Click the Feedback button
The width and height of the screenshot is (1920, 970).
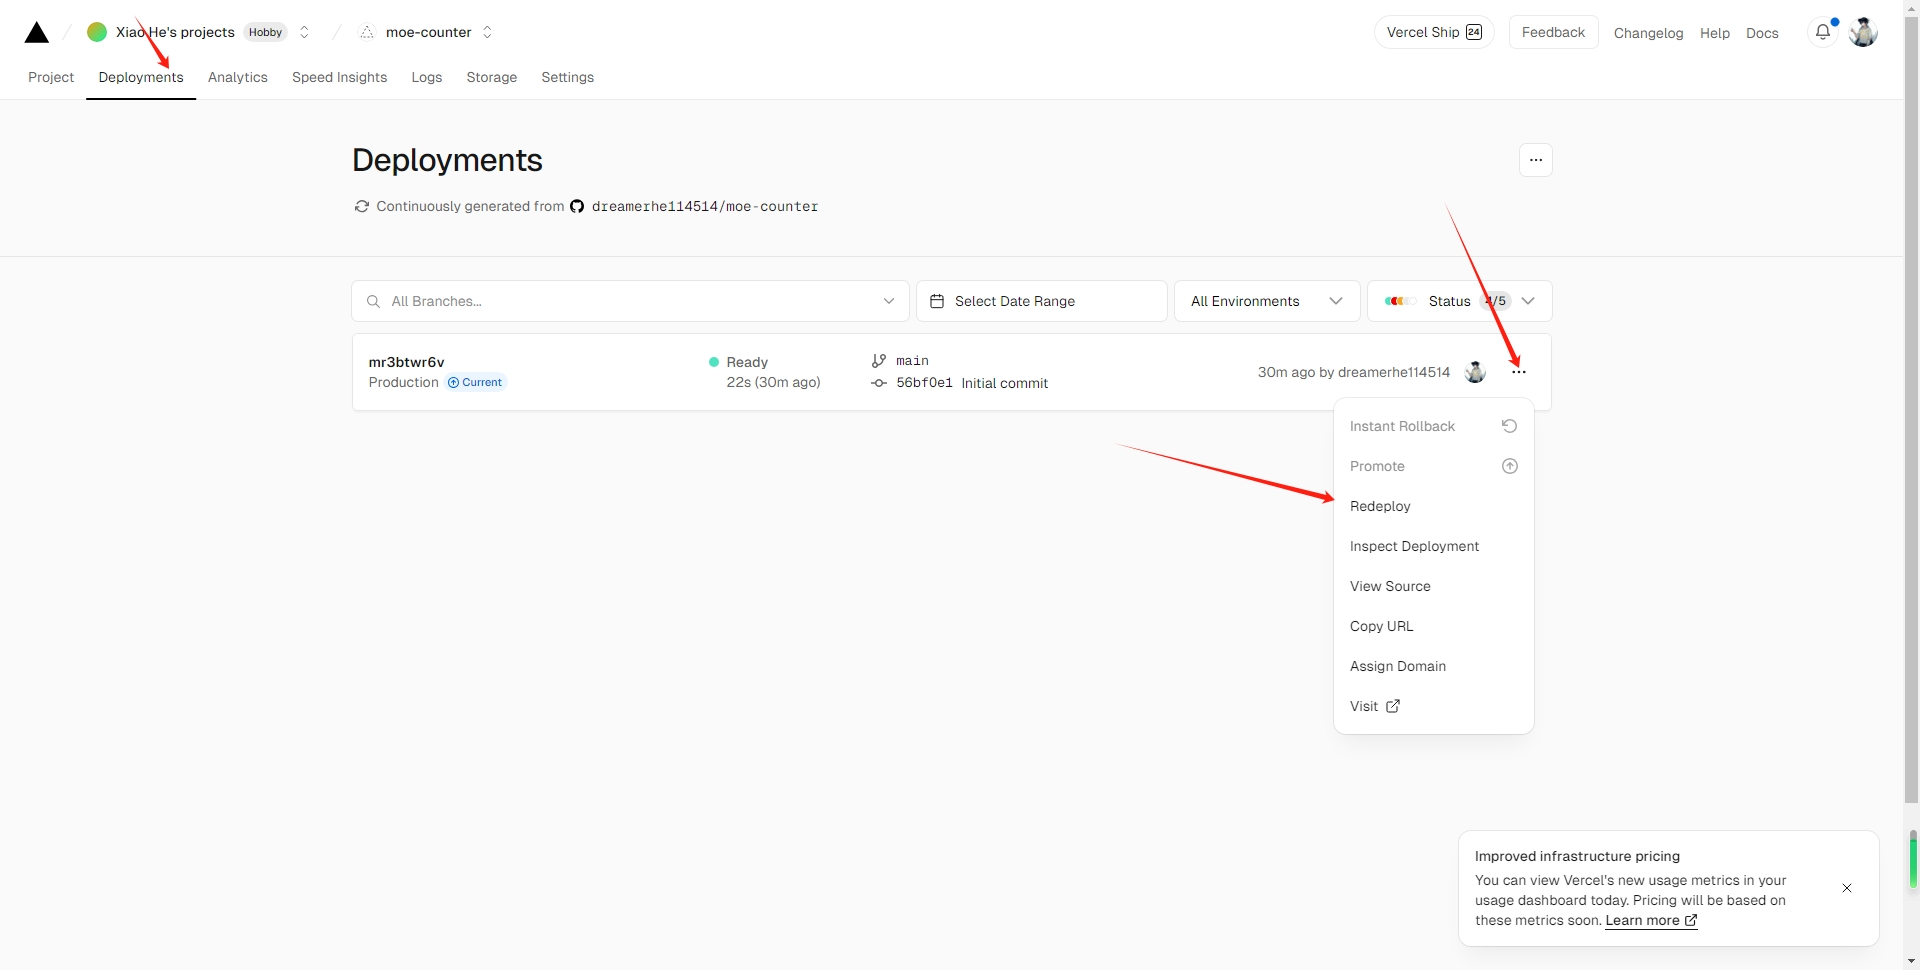[x=1553, y=32]
